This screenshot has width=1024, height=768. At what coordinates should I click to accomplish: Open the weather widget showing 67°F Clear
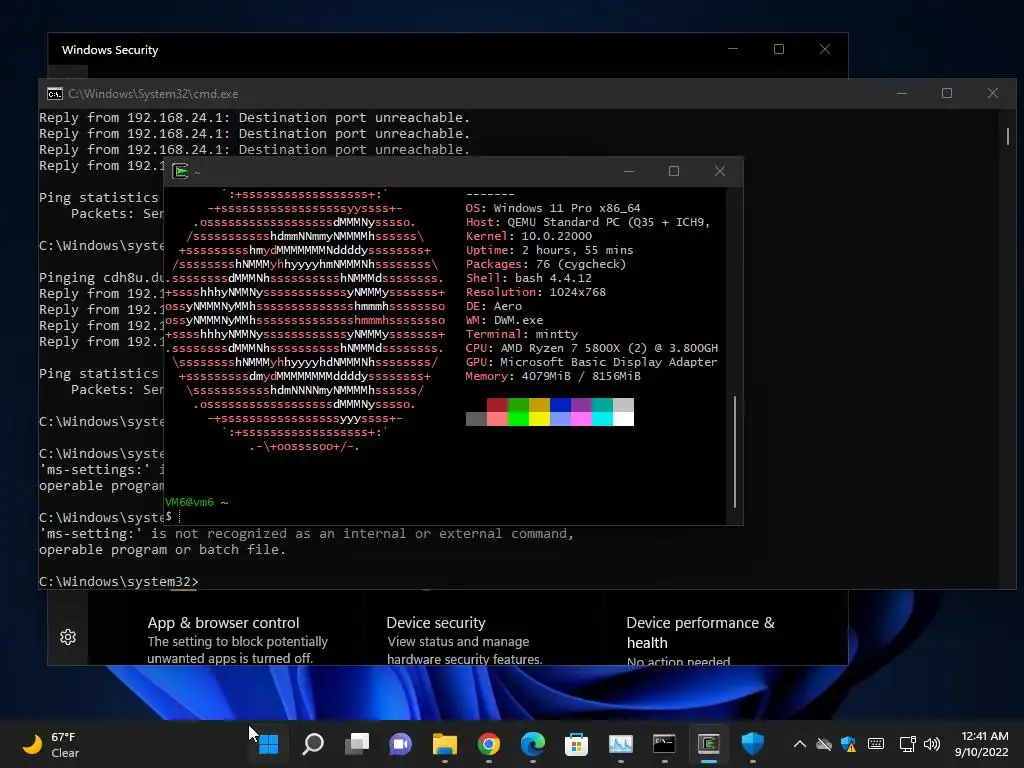tap(51, 744)
